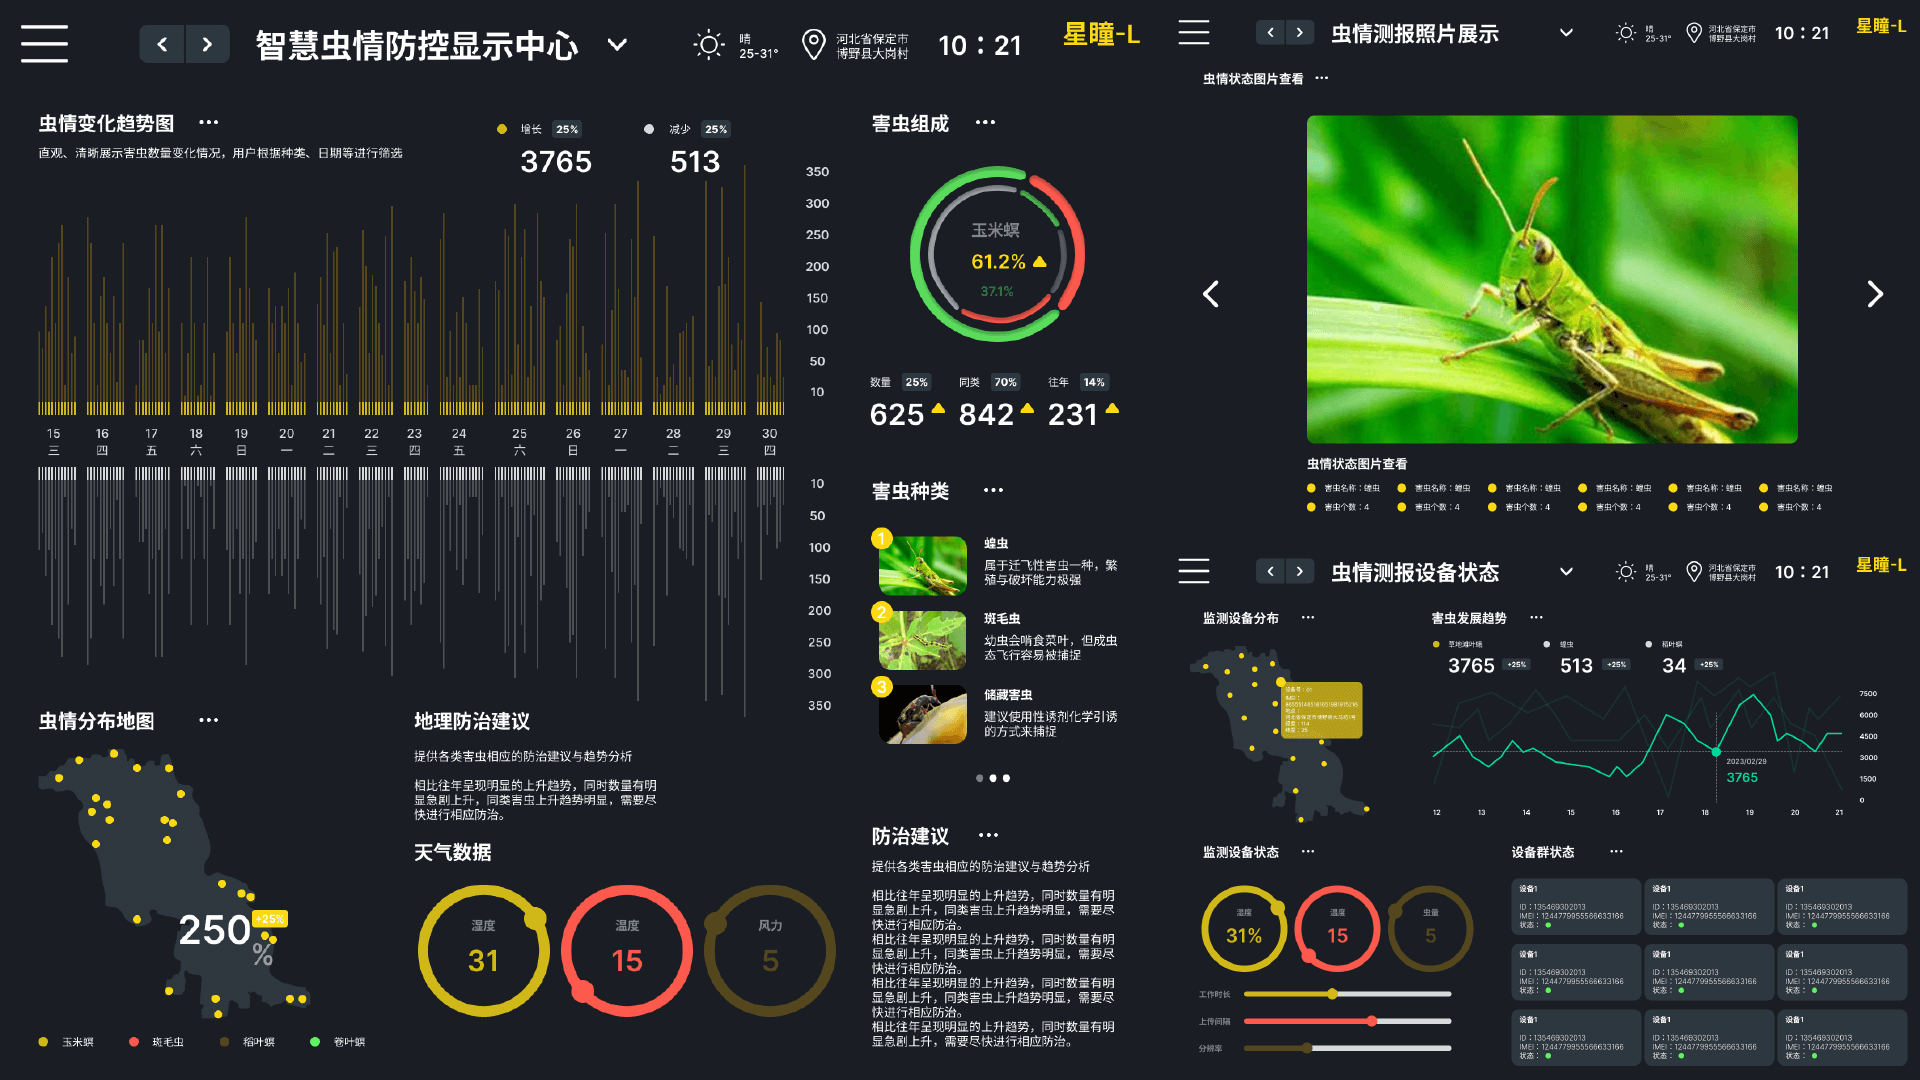Viewport: 1920px width, 1080px height.
Task: Click the back arrow beside 智慧虫情防控显示中心
Action: click(162, 44)
